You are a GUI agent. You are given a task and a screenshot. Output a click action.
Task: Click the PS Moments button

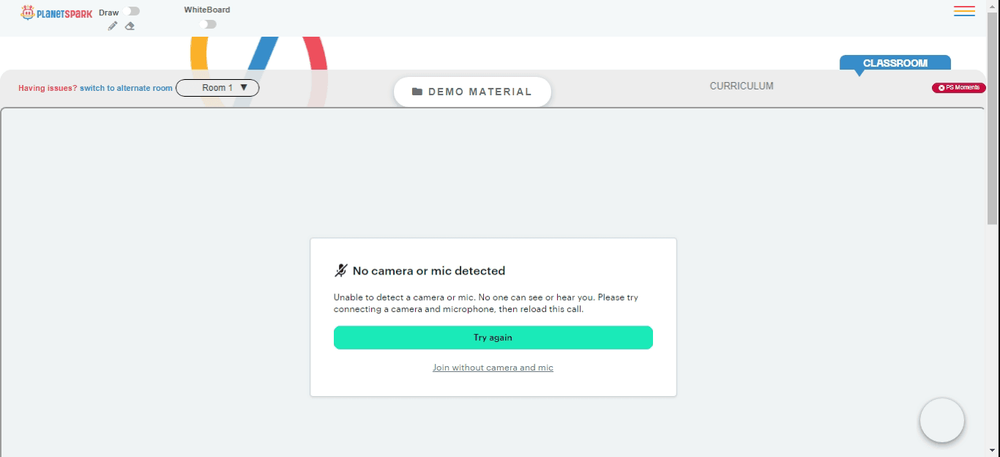tap(959, 88)
